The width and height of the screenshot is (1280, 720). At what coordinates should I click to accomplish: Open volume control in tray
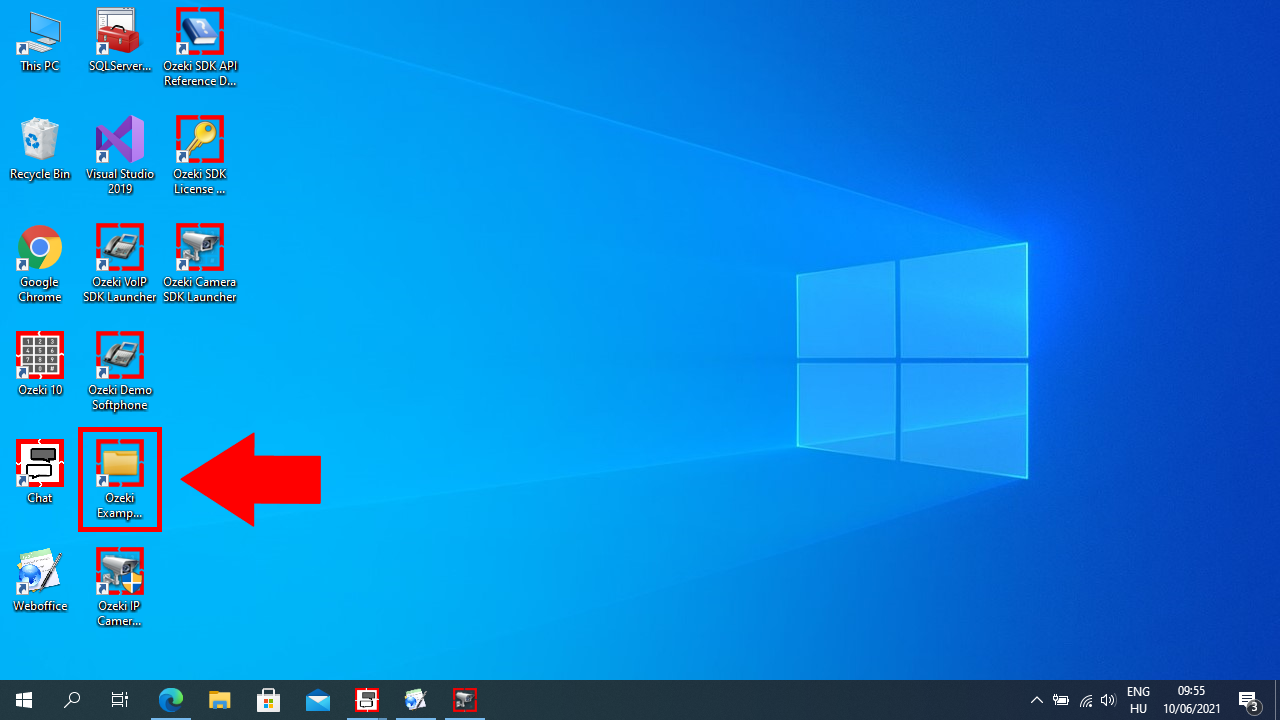click(1108, 700)
